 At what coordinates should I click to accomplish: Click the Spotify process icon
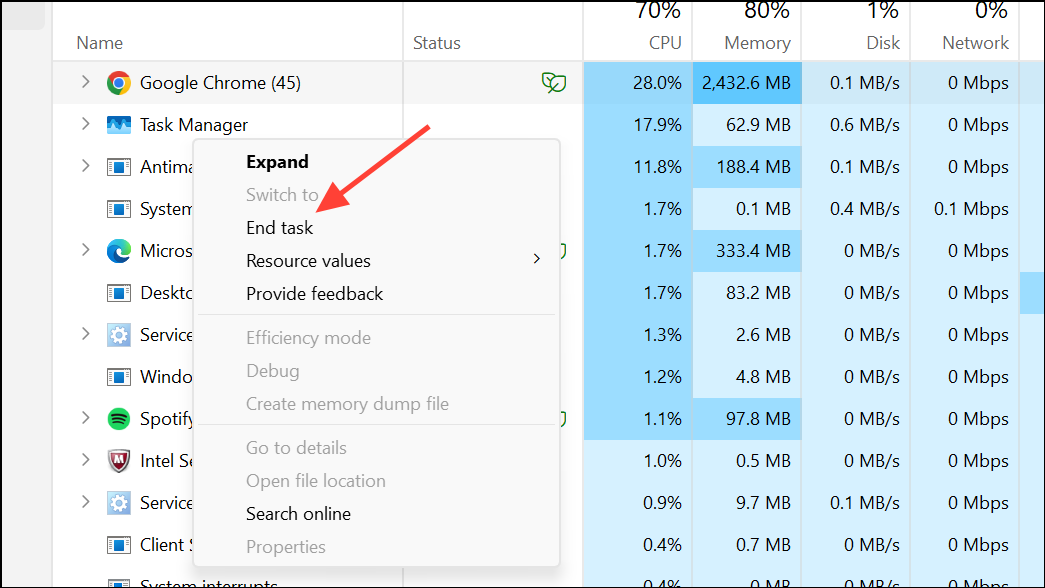pyautogui.click(x=119, y=418)
